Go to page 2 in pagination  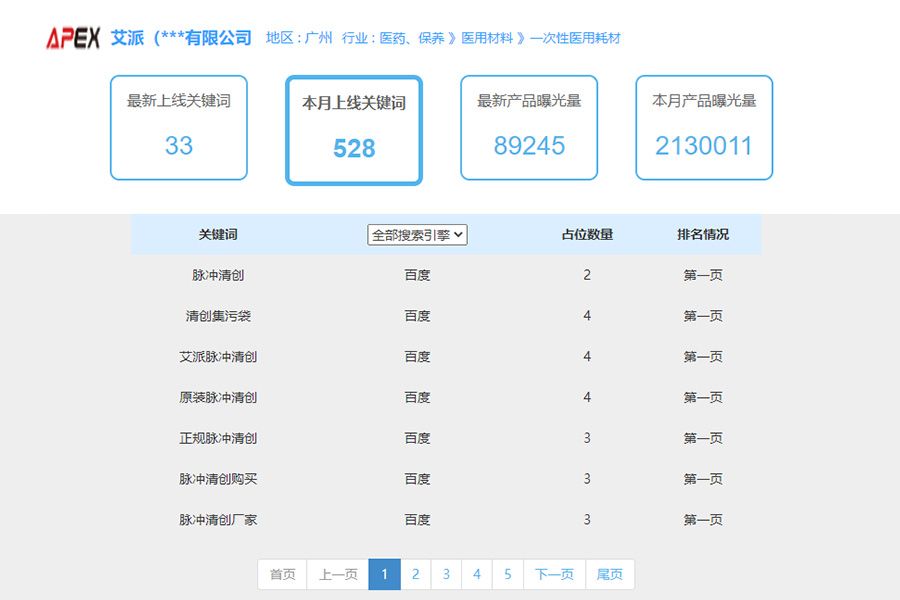point(415,574)
